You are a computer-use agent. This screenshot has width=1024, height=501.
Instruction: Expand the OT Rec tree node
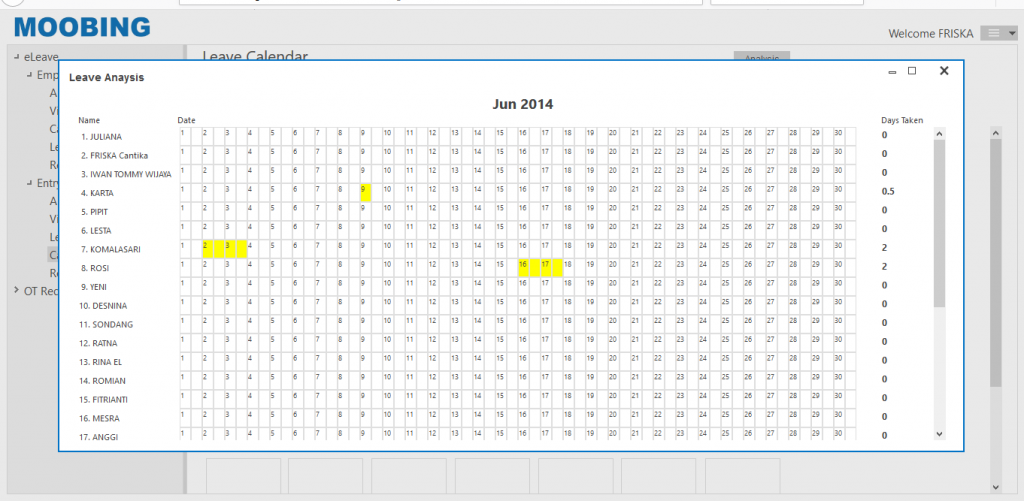point(16,291)
